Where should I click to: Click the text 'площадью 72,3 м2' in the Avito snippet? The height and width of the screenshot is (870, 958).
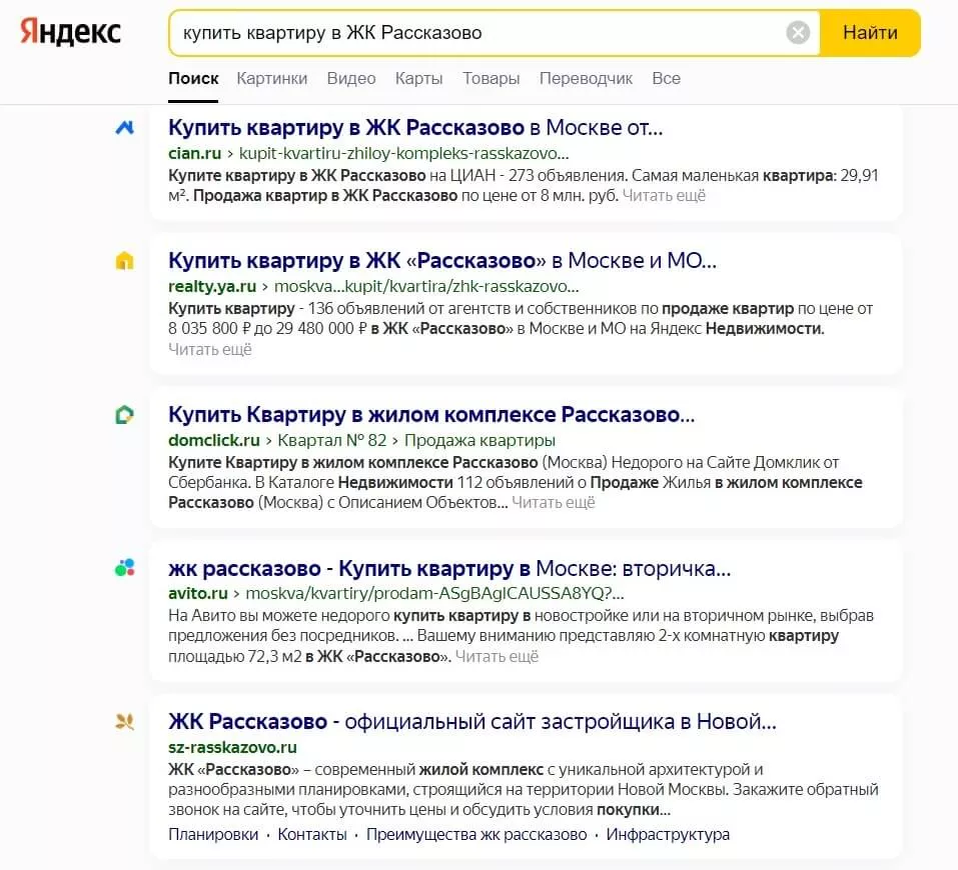(x=235, y=657)
